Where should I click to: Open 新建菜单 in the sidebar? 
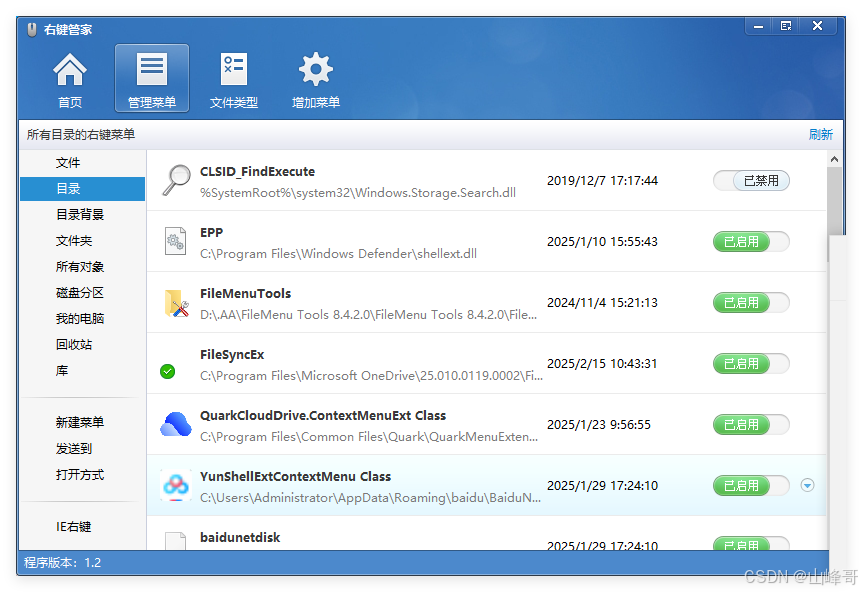(x=82, y=423)
